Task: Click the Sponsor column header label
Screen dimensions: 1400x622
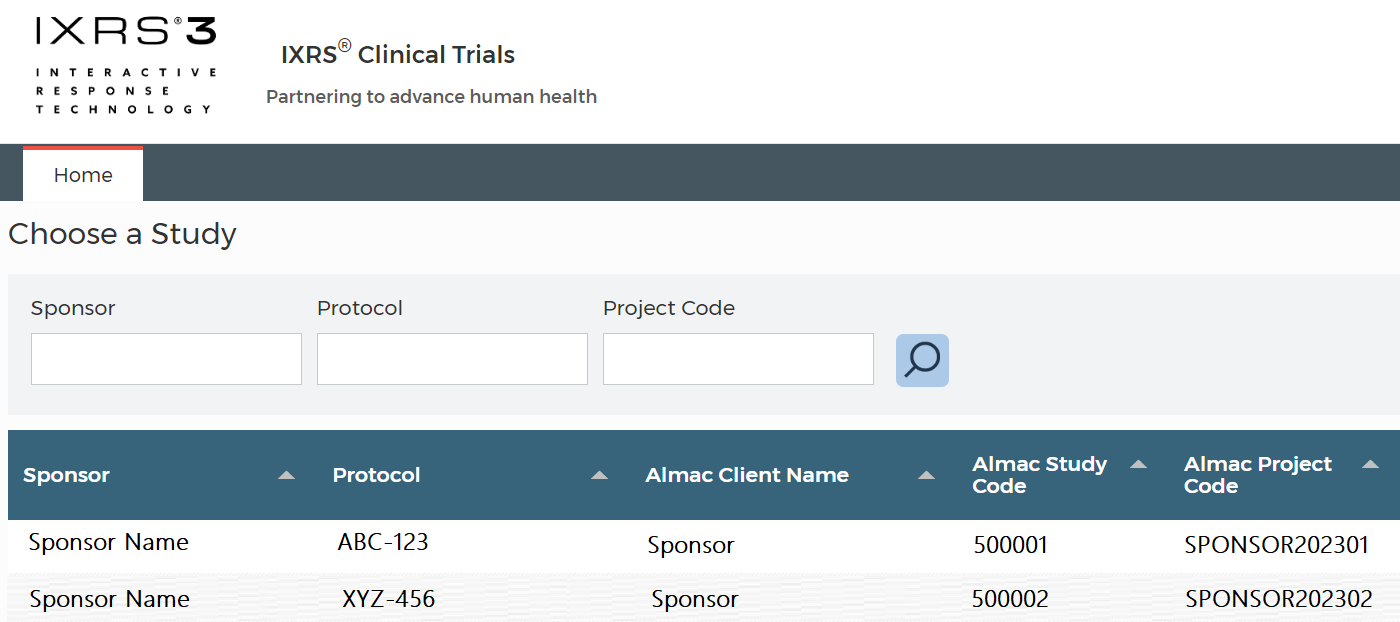Action: click(67, 475)
